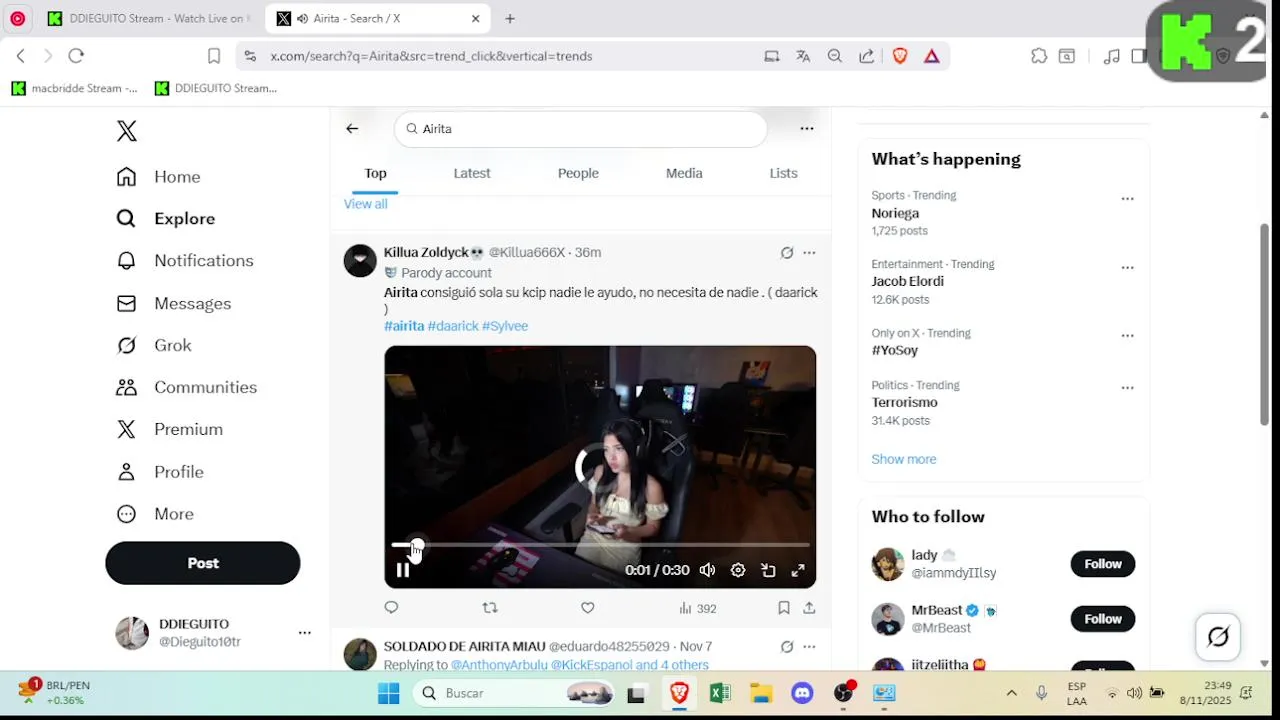Click the Post button
The image size is (1280, 720).
point(203,563)
